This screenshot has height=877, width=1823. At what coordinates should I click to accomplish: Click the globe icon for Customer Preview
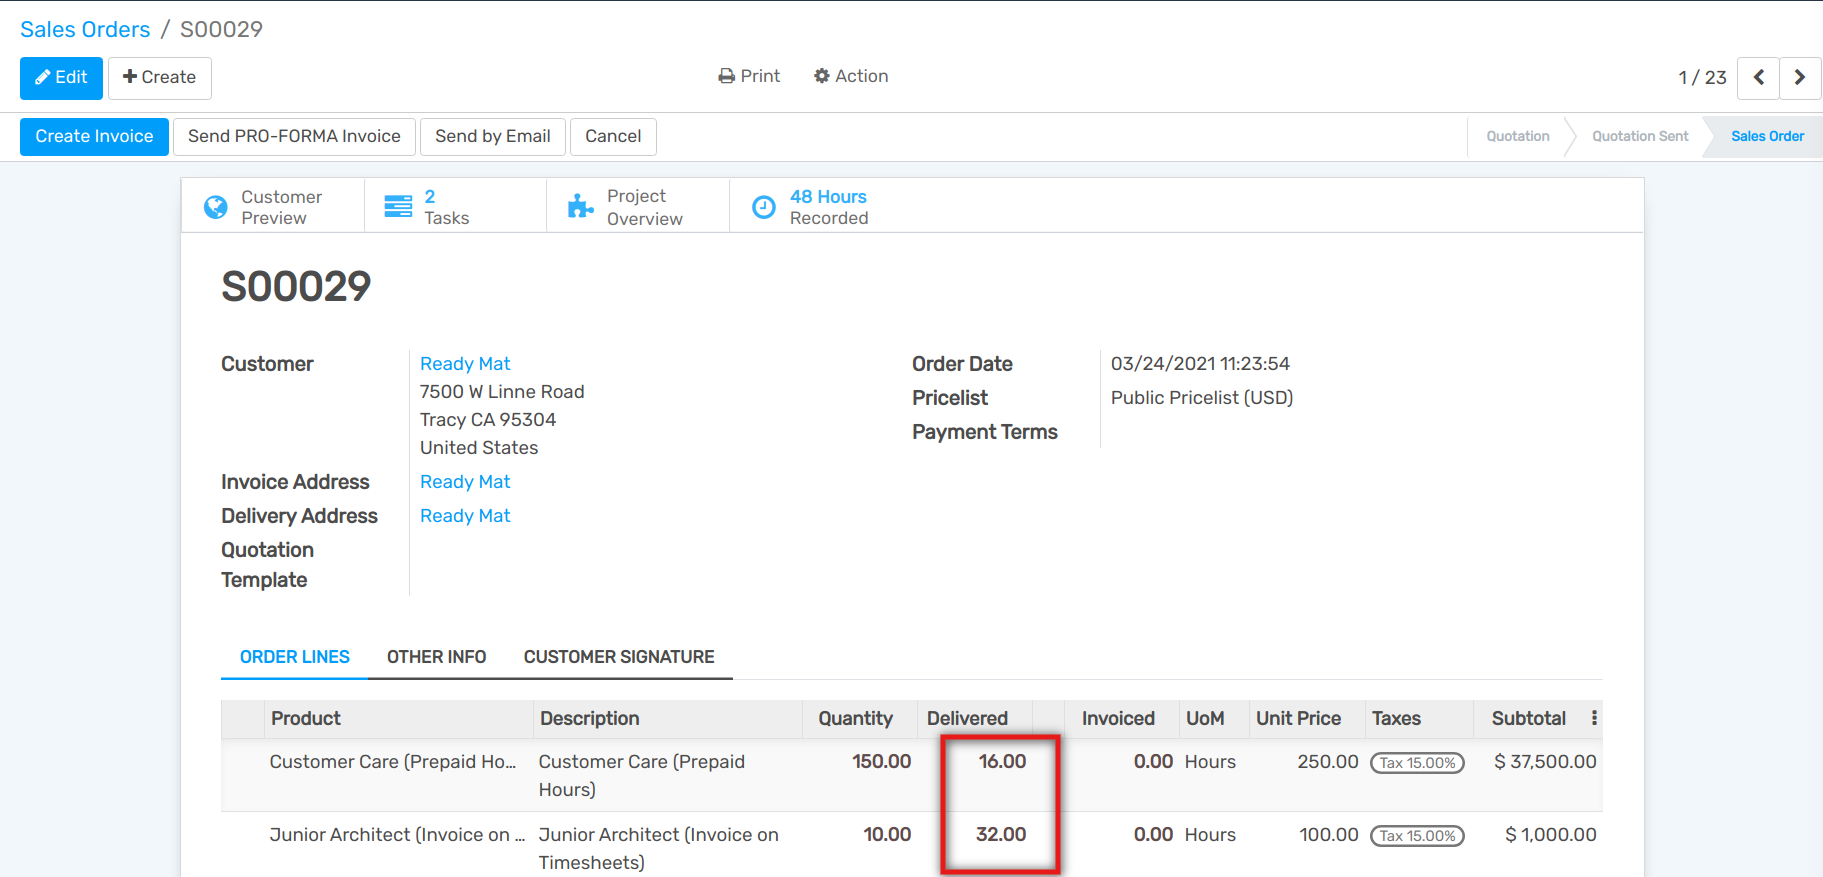coord(215,207)
